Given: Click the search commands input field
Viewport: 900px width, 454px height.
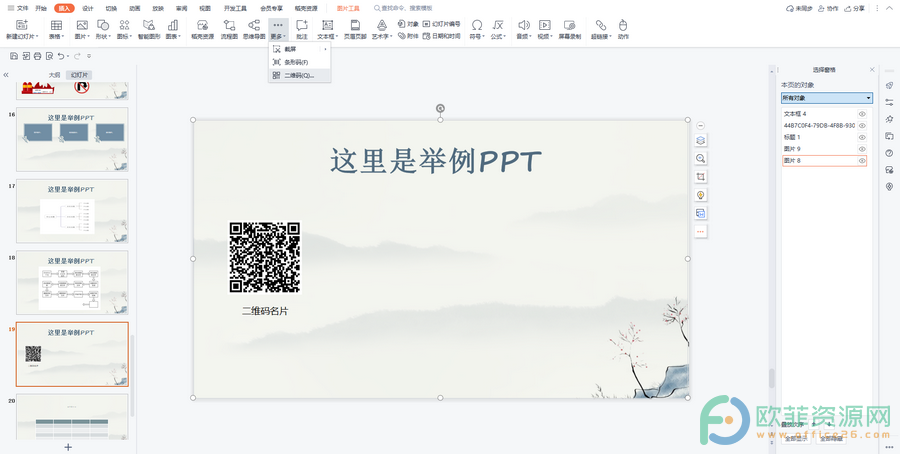Looking at the screenshot, I should [x=406, y=9].
